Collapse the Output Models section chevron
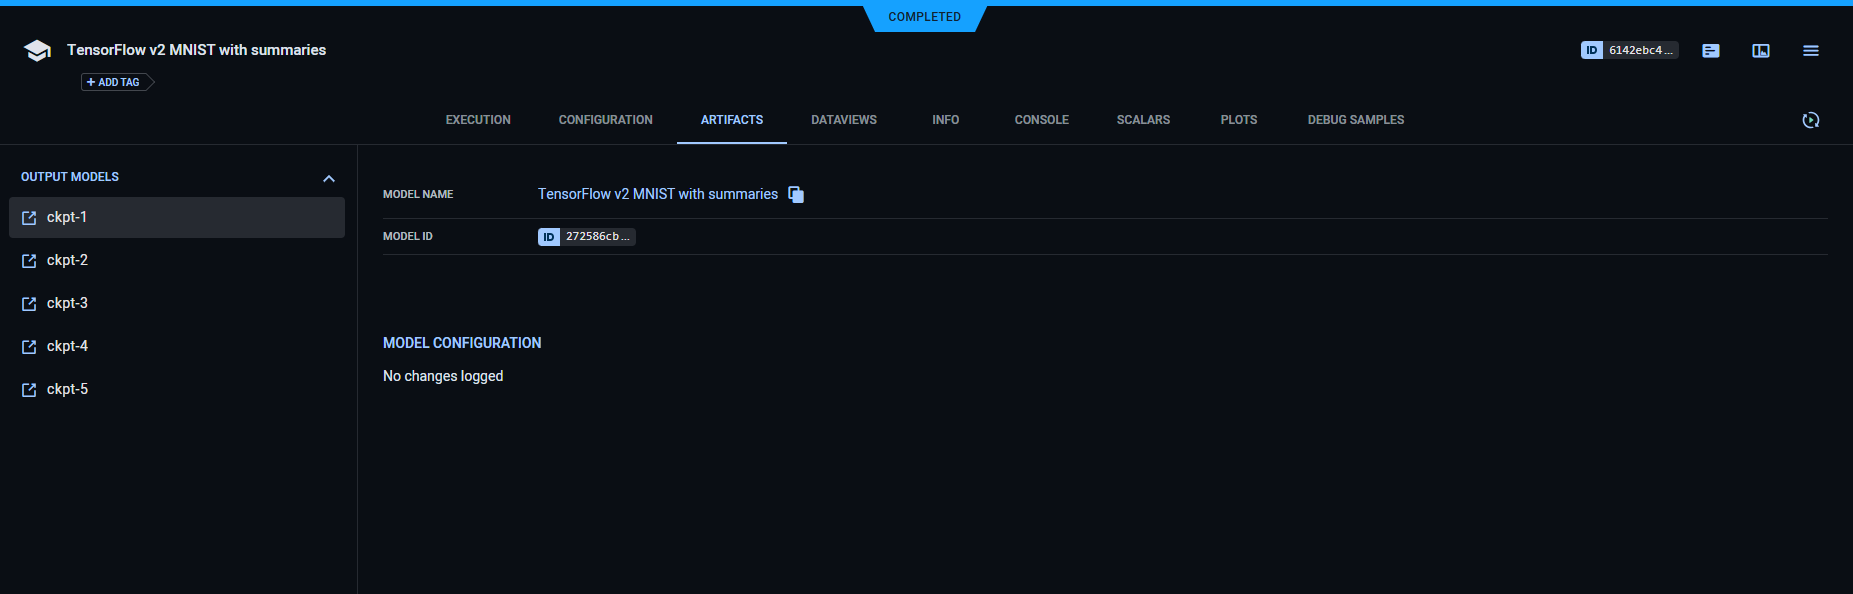Viewport: 1853px width, 594px height. tap(329, 178)
